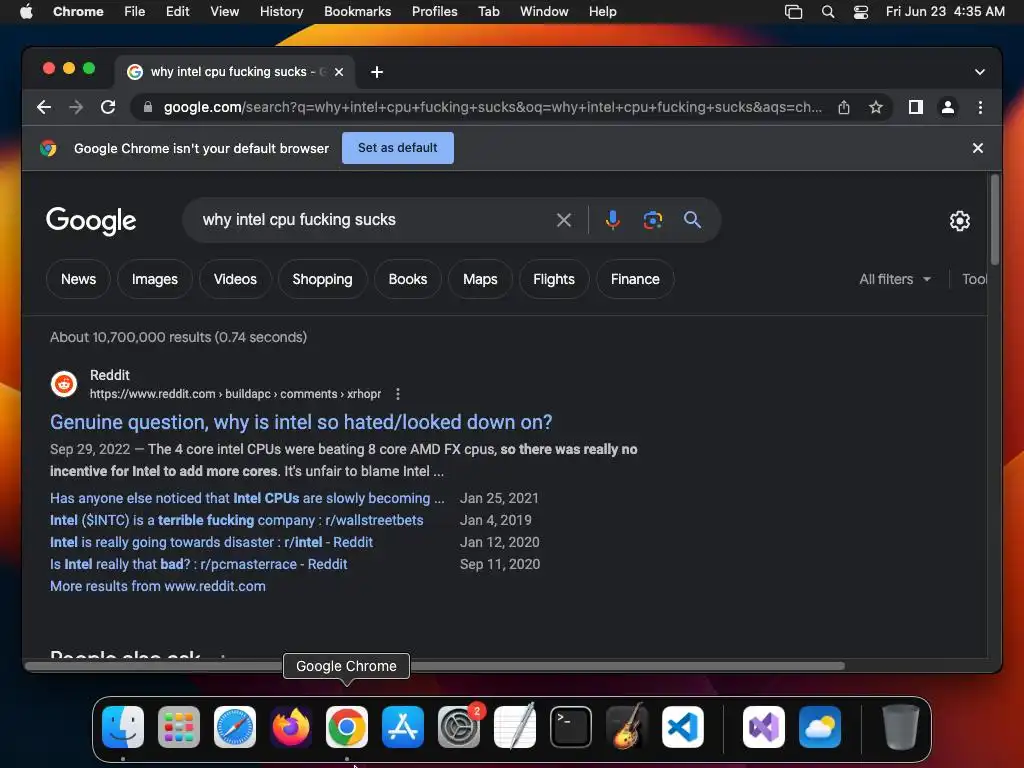Open 'Is Intel really that bad?' link
The image size is (1024, 768).
pos(199,564)
